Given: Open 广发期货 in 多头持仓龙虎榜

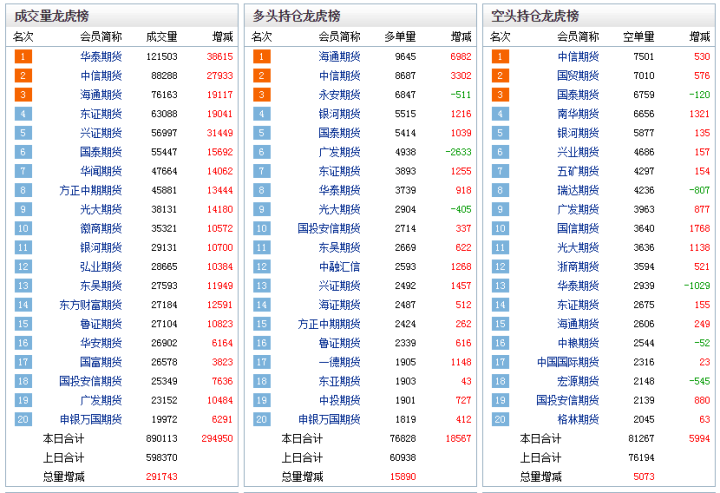Looking at the screenshot, I should 339,152.
